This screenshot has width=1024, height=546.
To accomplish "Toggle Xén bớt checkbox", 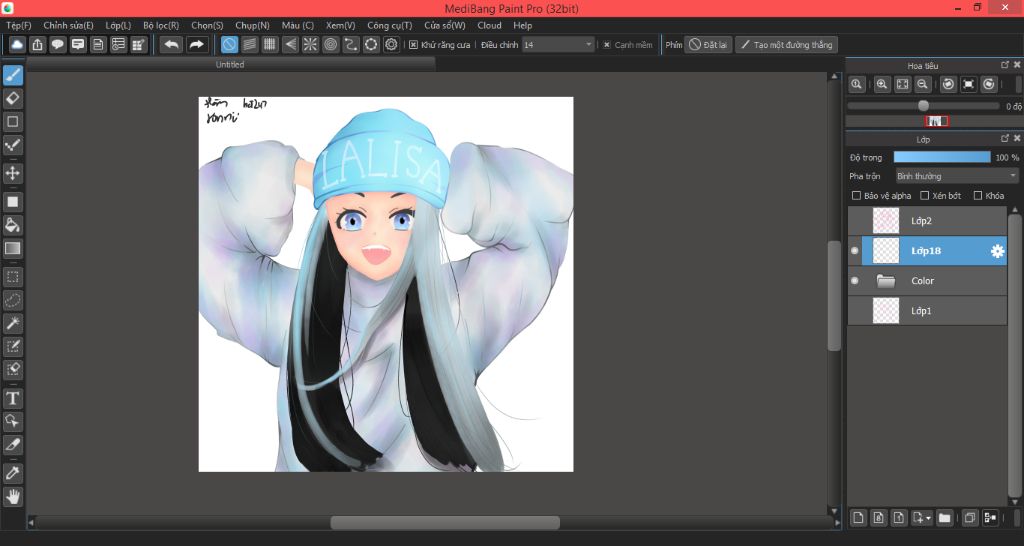I will (x=925, y=195).
